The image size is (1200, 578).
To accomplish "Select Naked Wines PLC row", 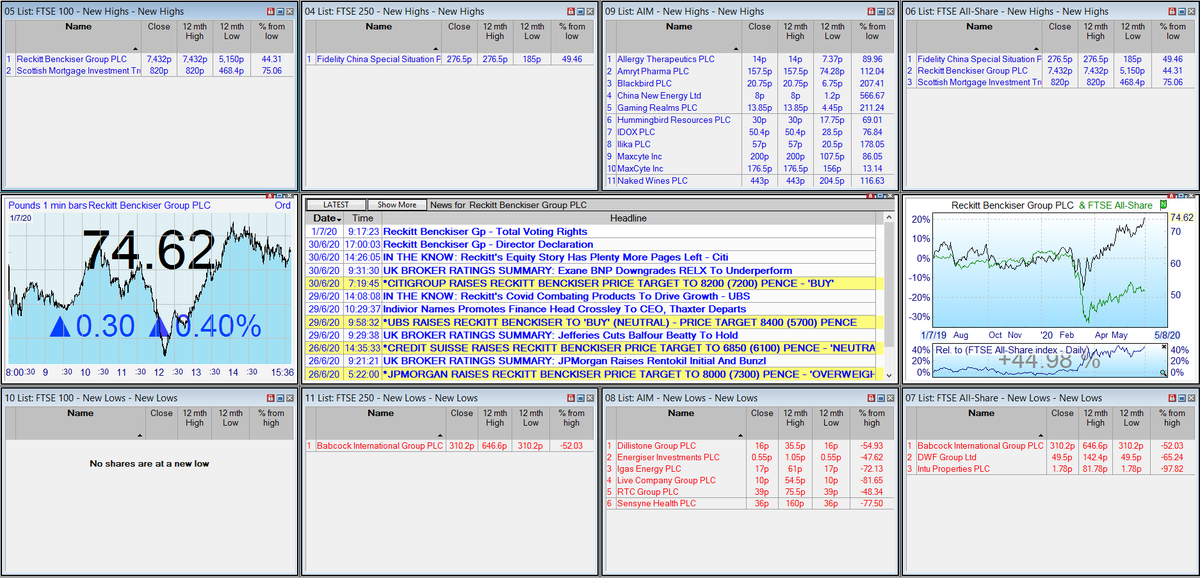I will point(750,181).
